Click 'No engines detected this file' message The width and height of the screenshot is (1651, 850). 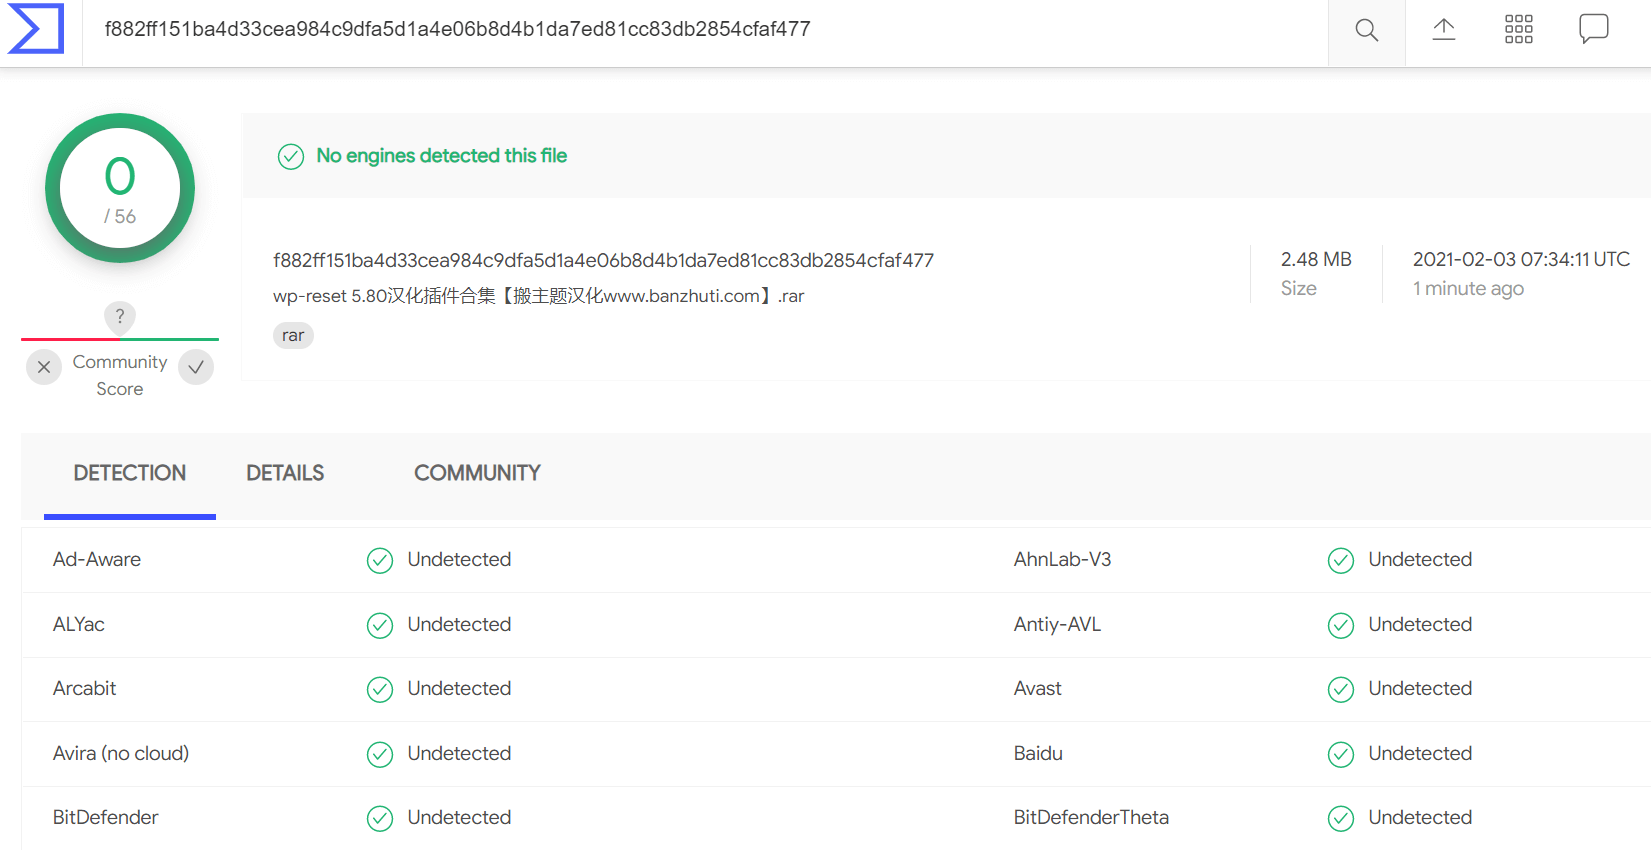tap(442, 155)
